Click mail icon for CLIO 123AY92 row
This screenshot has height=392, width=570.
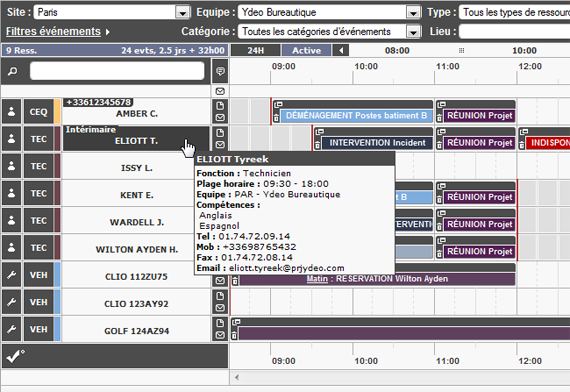[x=220, y=308]
